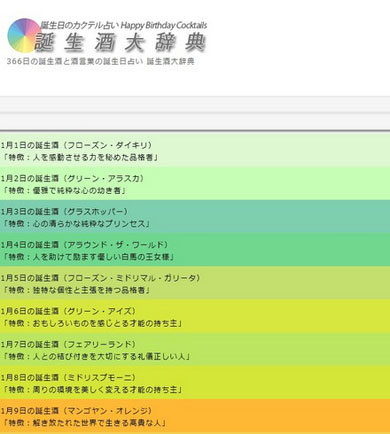Click the 優雅で純粋な心の幼き者 description
This screenshot has width=390, height=434.
coord(64,190)
